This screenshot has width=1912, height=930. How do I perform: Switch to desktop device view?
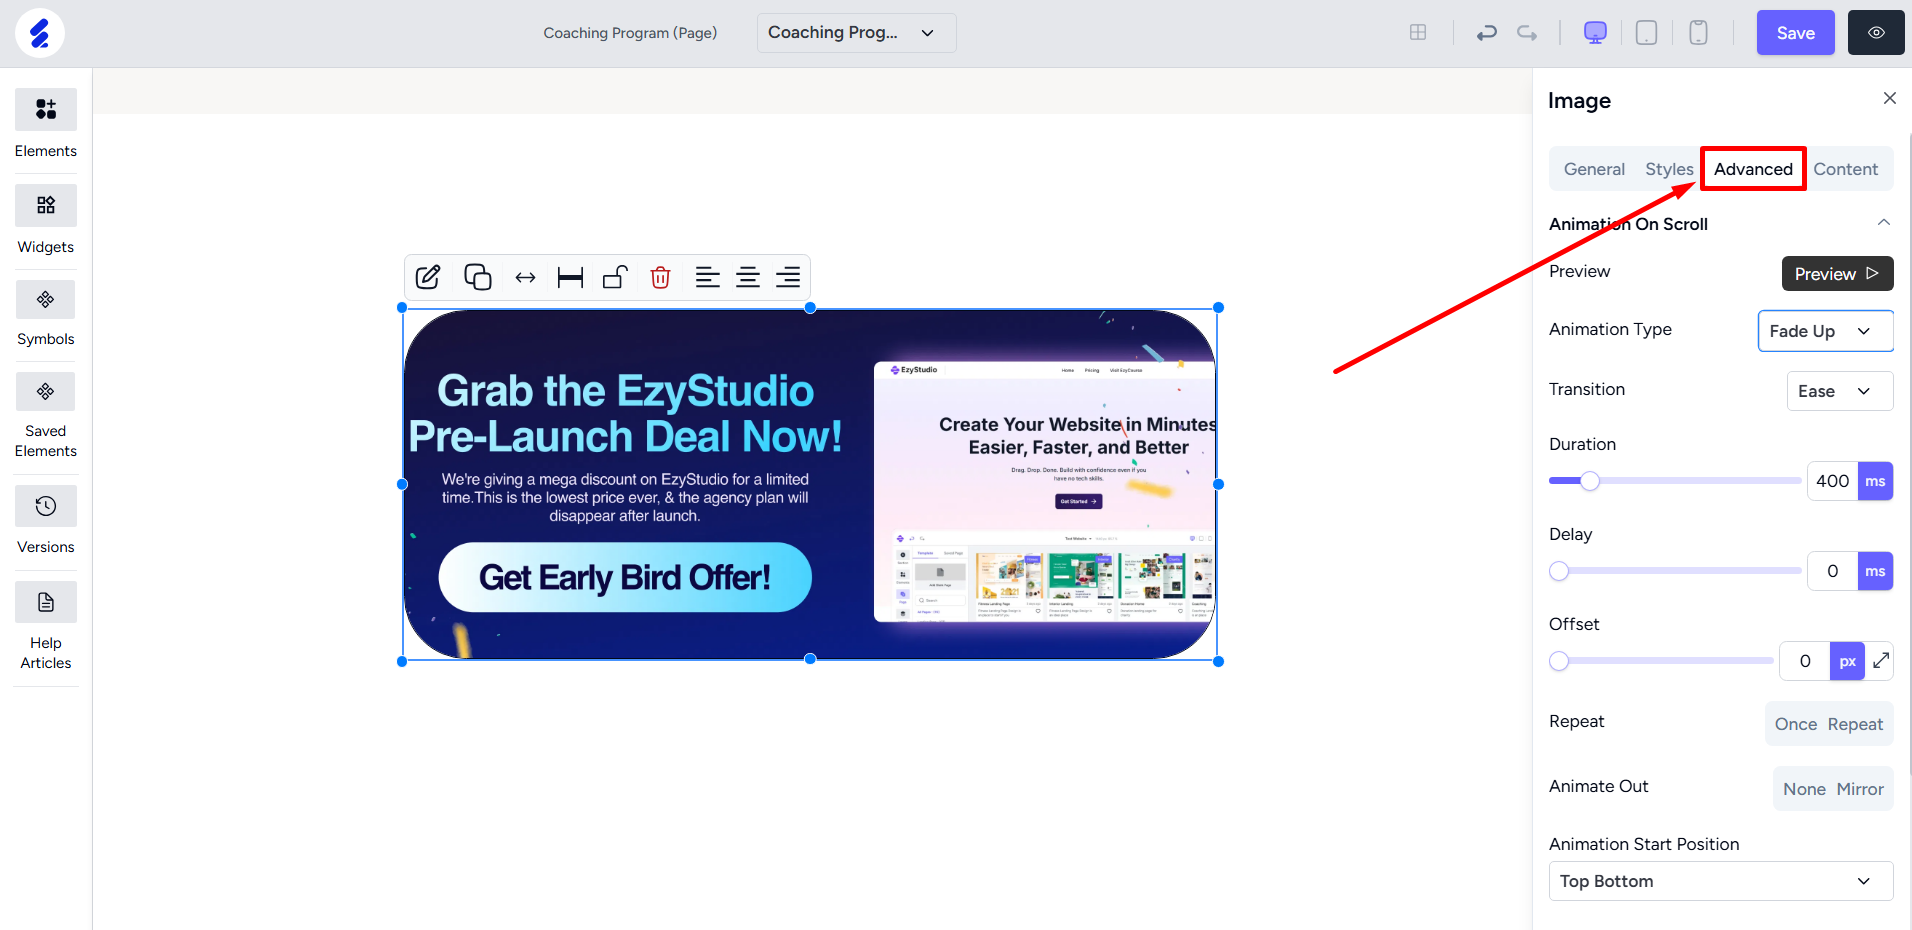(1595, 33)
